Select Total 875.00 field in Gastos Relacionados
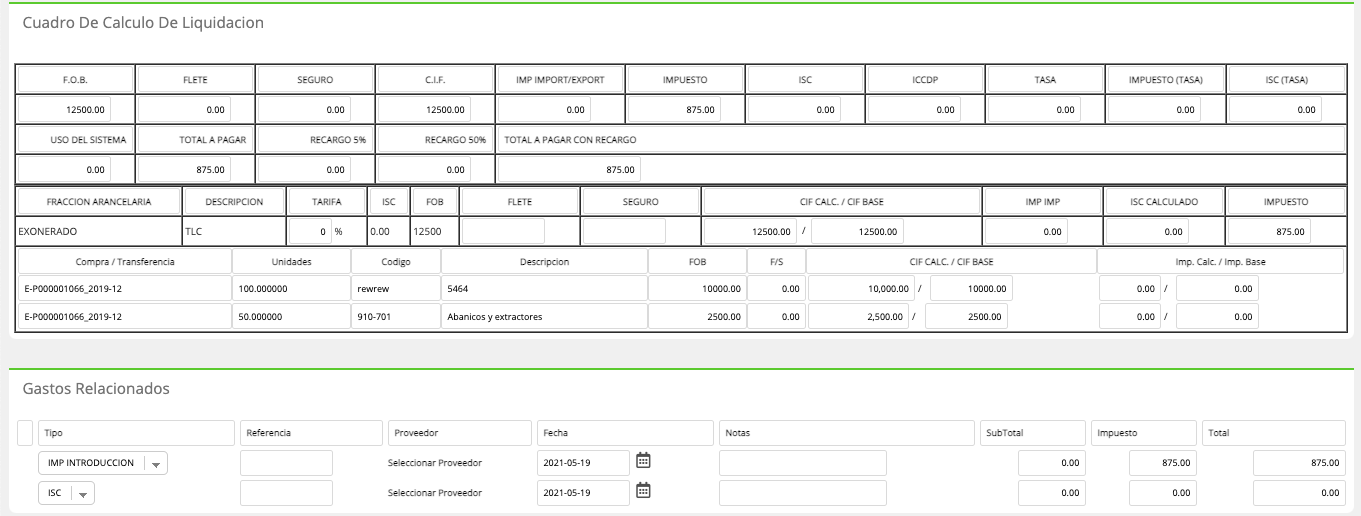 (x=1298, y=463)
